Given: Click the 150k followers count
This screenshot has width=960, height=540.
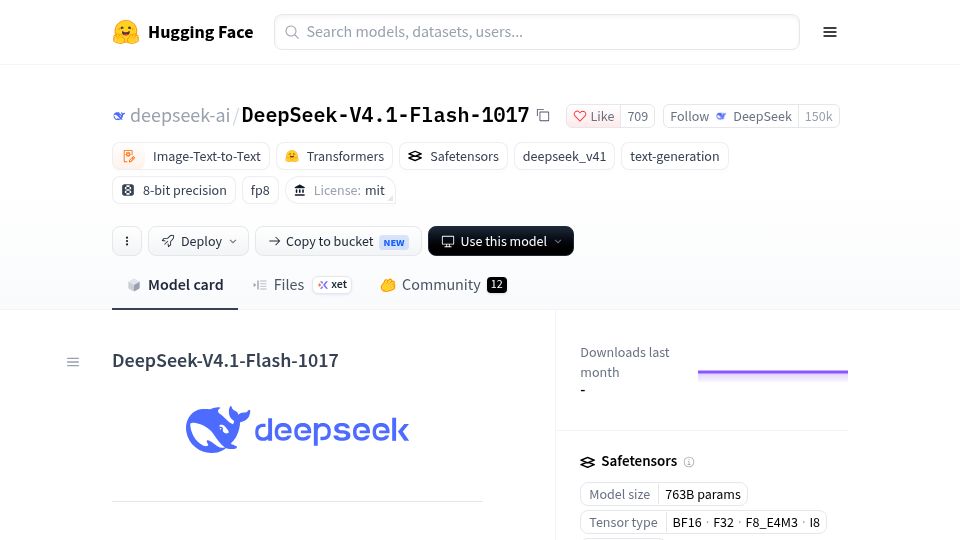Looking at the screenshot, I should point(819,116).
